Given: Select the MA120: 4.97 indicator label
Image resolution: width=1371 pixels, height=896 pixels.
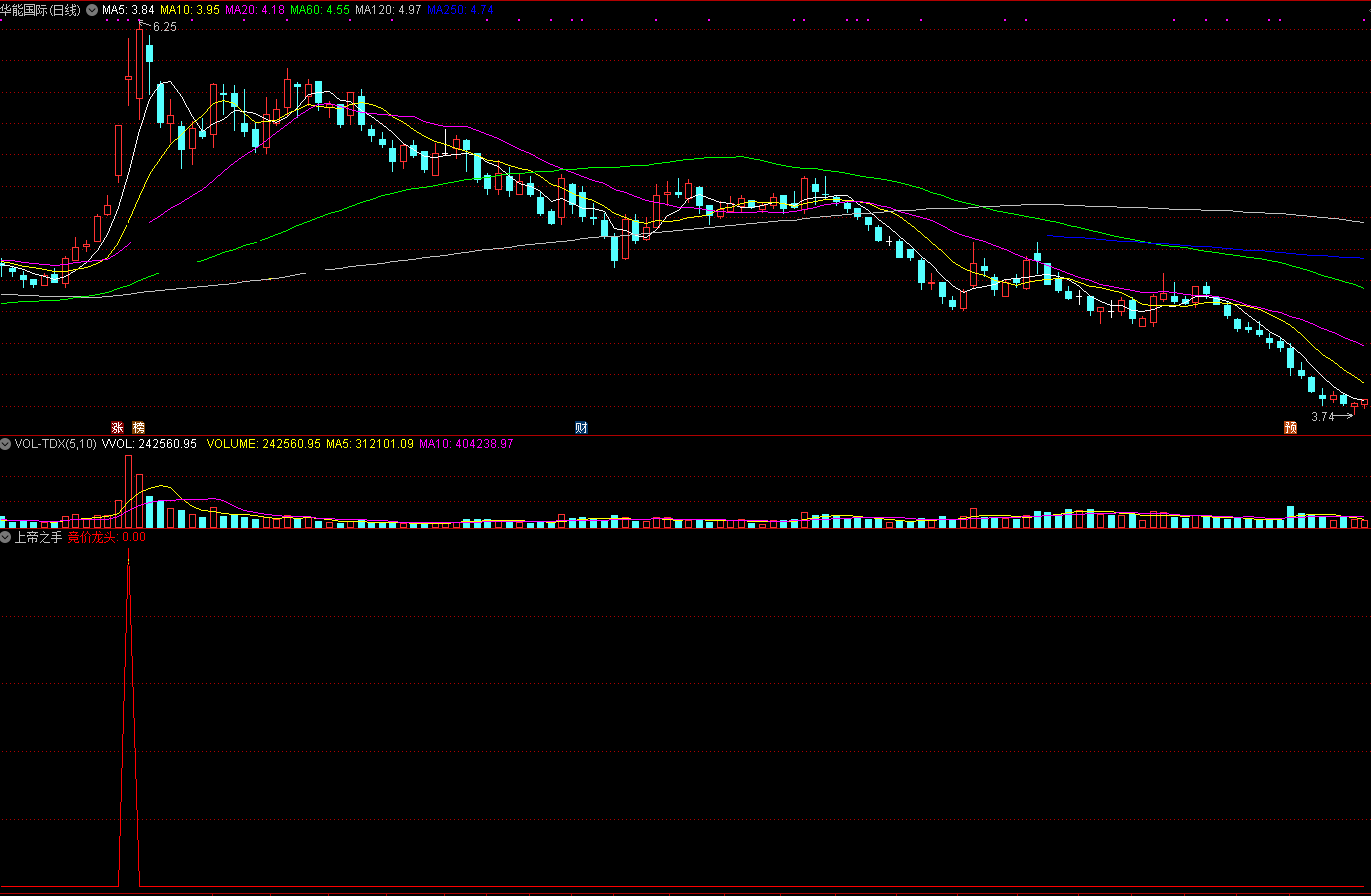Looking at the screenshot, I should tap(388, 9).
